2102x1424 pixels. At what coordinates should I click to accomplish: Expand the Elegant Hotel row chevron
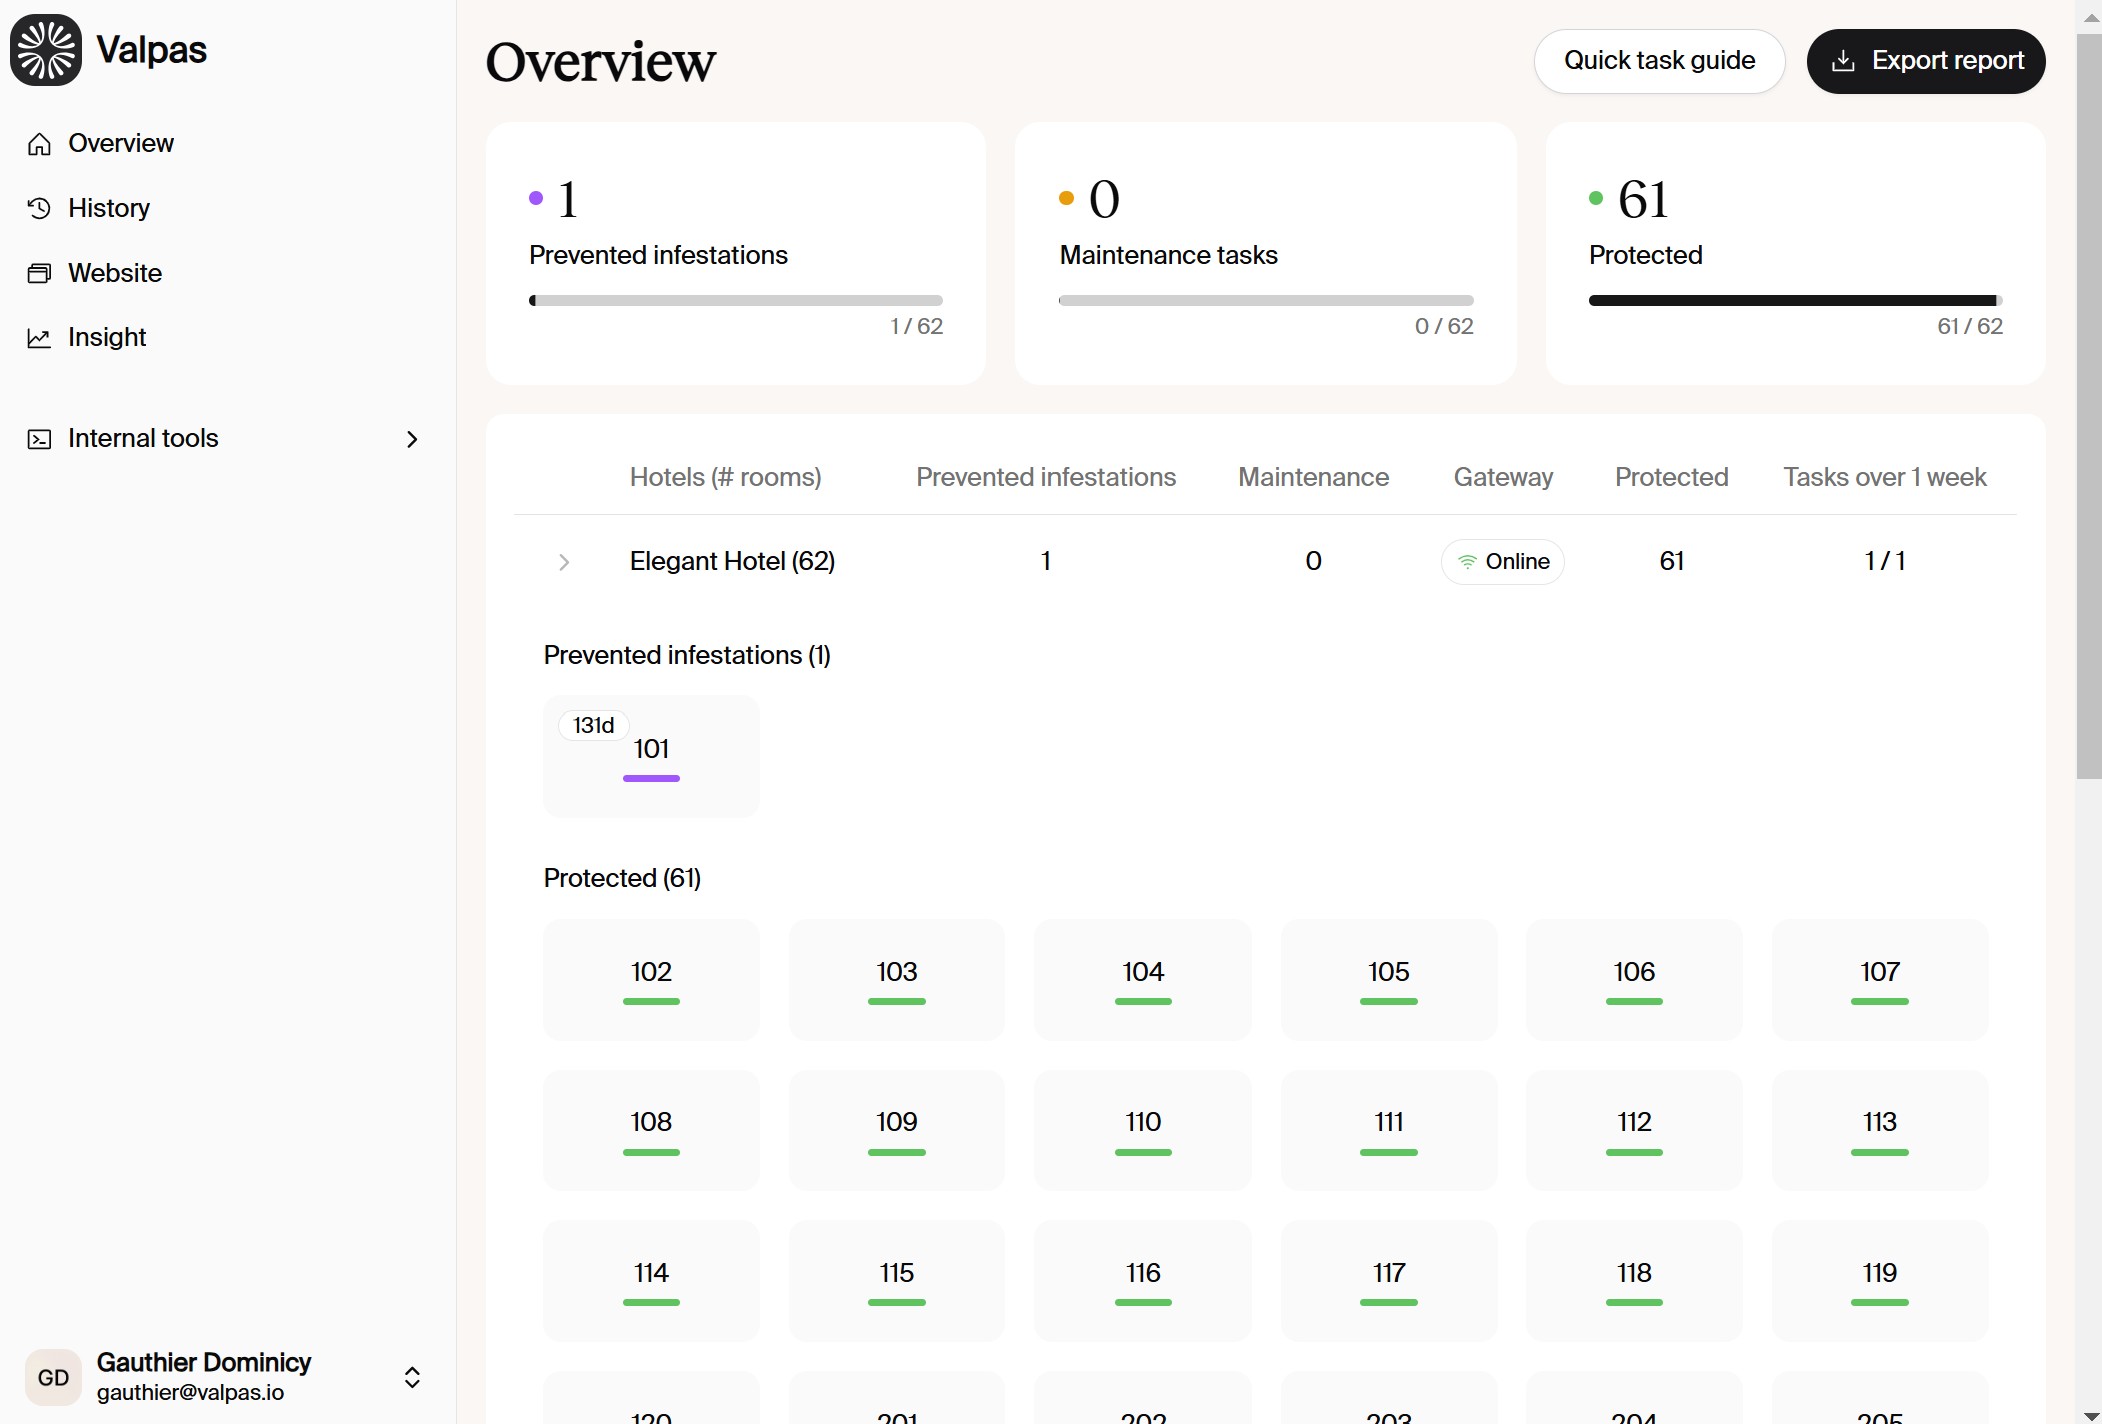pos(564,562)
